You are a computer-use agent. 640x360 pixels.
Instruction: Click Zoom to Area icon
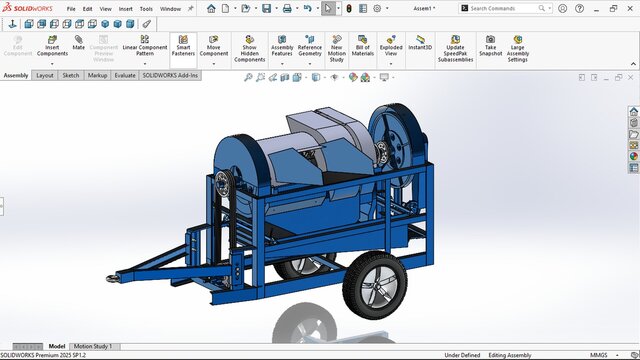[260, 77]
